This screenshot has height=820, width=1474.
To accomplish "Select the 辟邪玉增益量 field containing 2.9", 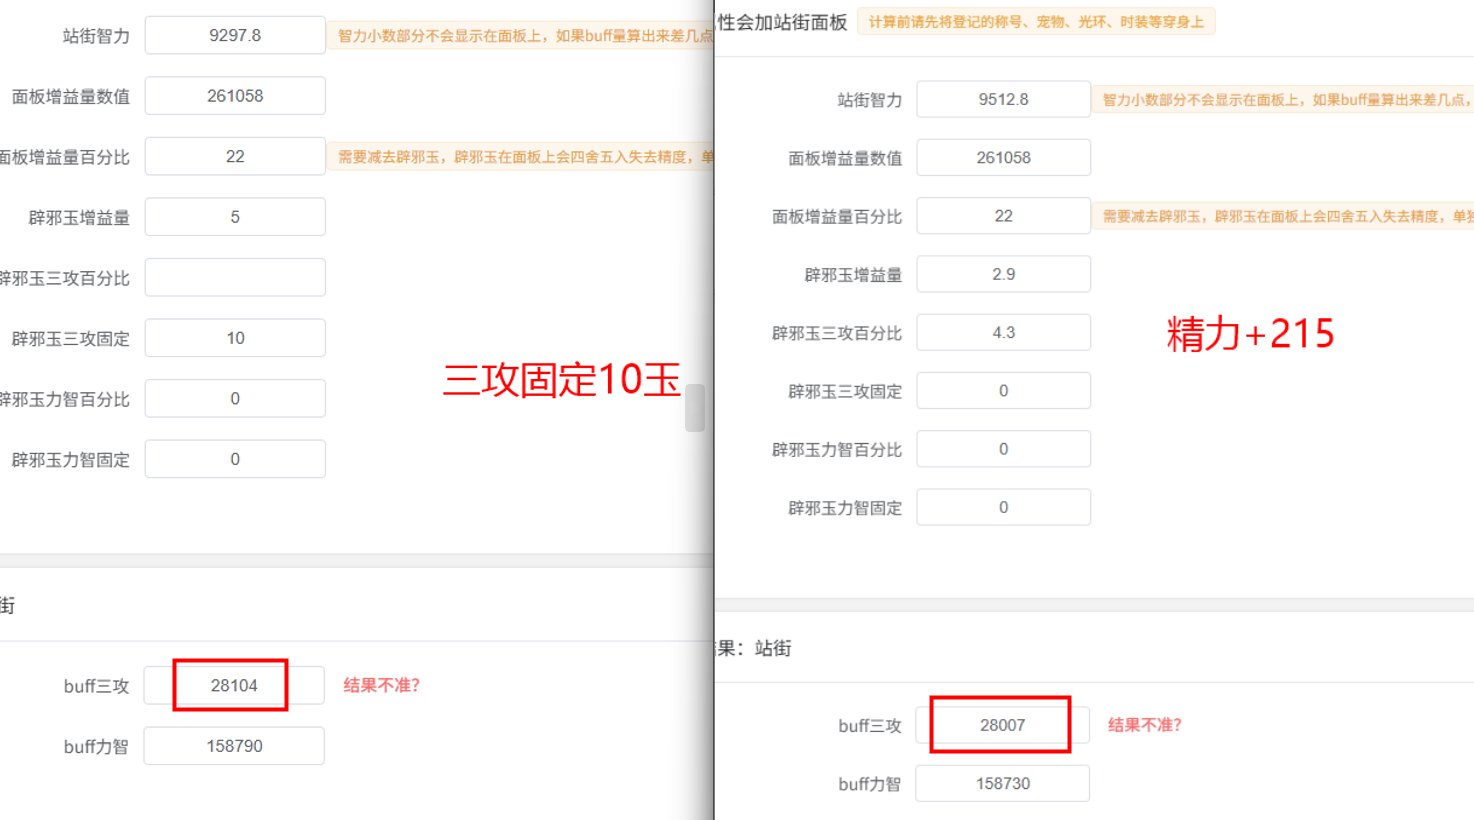I will tap(1003, 274).
